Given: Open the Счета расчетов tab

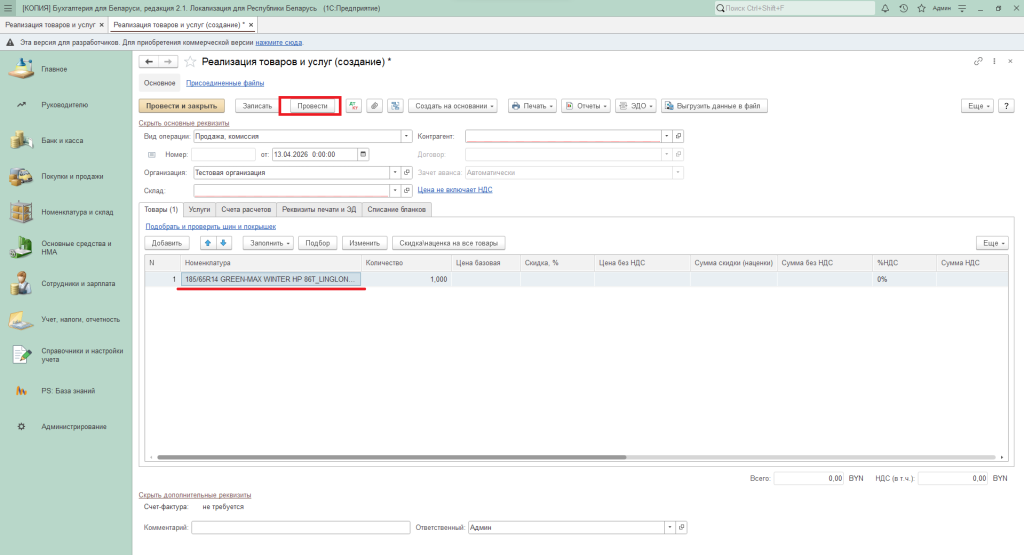Looking at the screenshot, I should (x=245, y=209).
